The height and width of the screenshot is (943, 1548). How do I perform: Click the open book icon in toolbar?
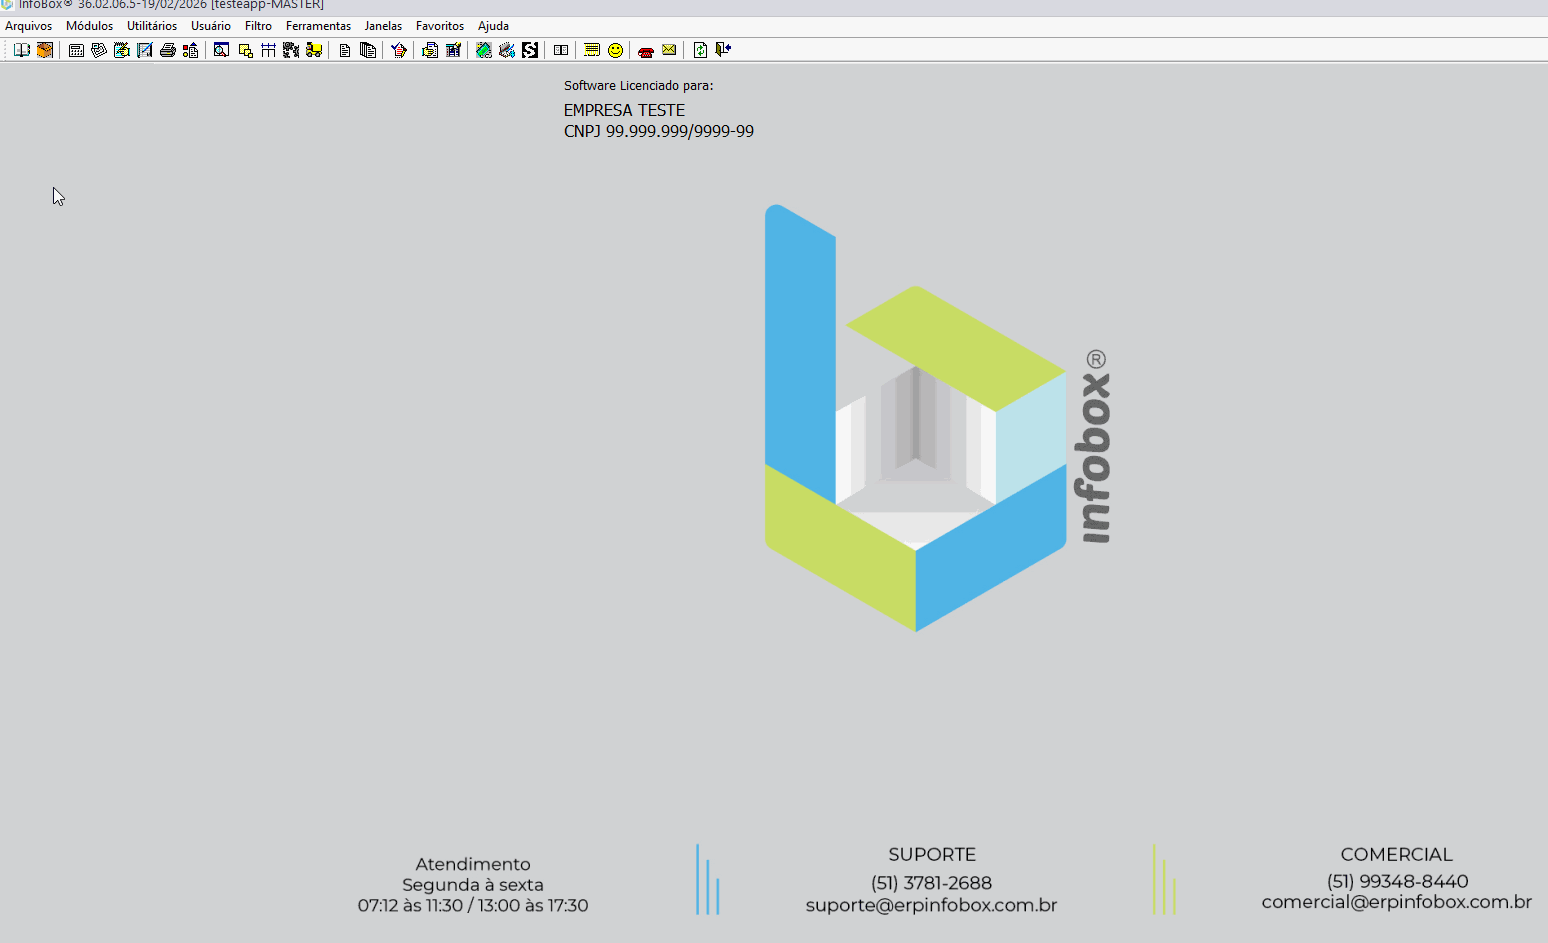(x=21, y=50)
